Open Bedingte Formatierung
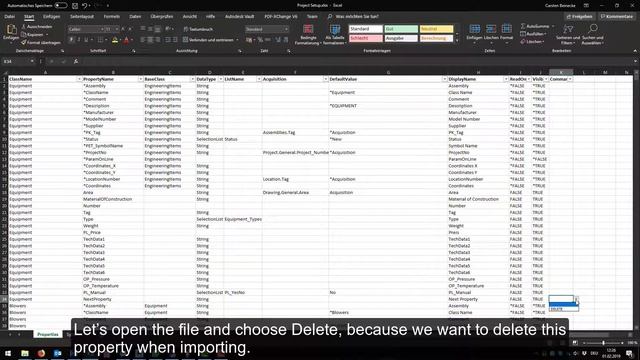This screenshot has height=360, width=640. (x=308, y=34)
